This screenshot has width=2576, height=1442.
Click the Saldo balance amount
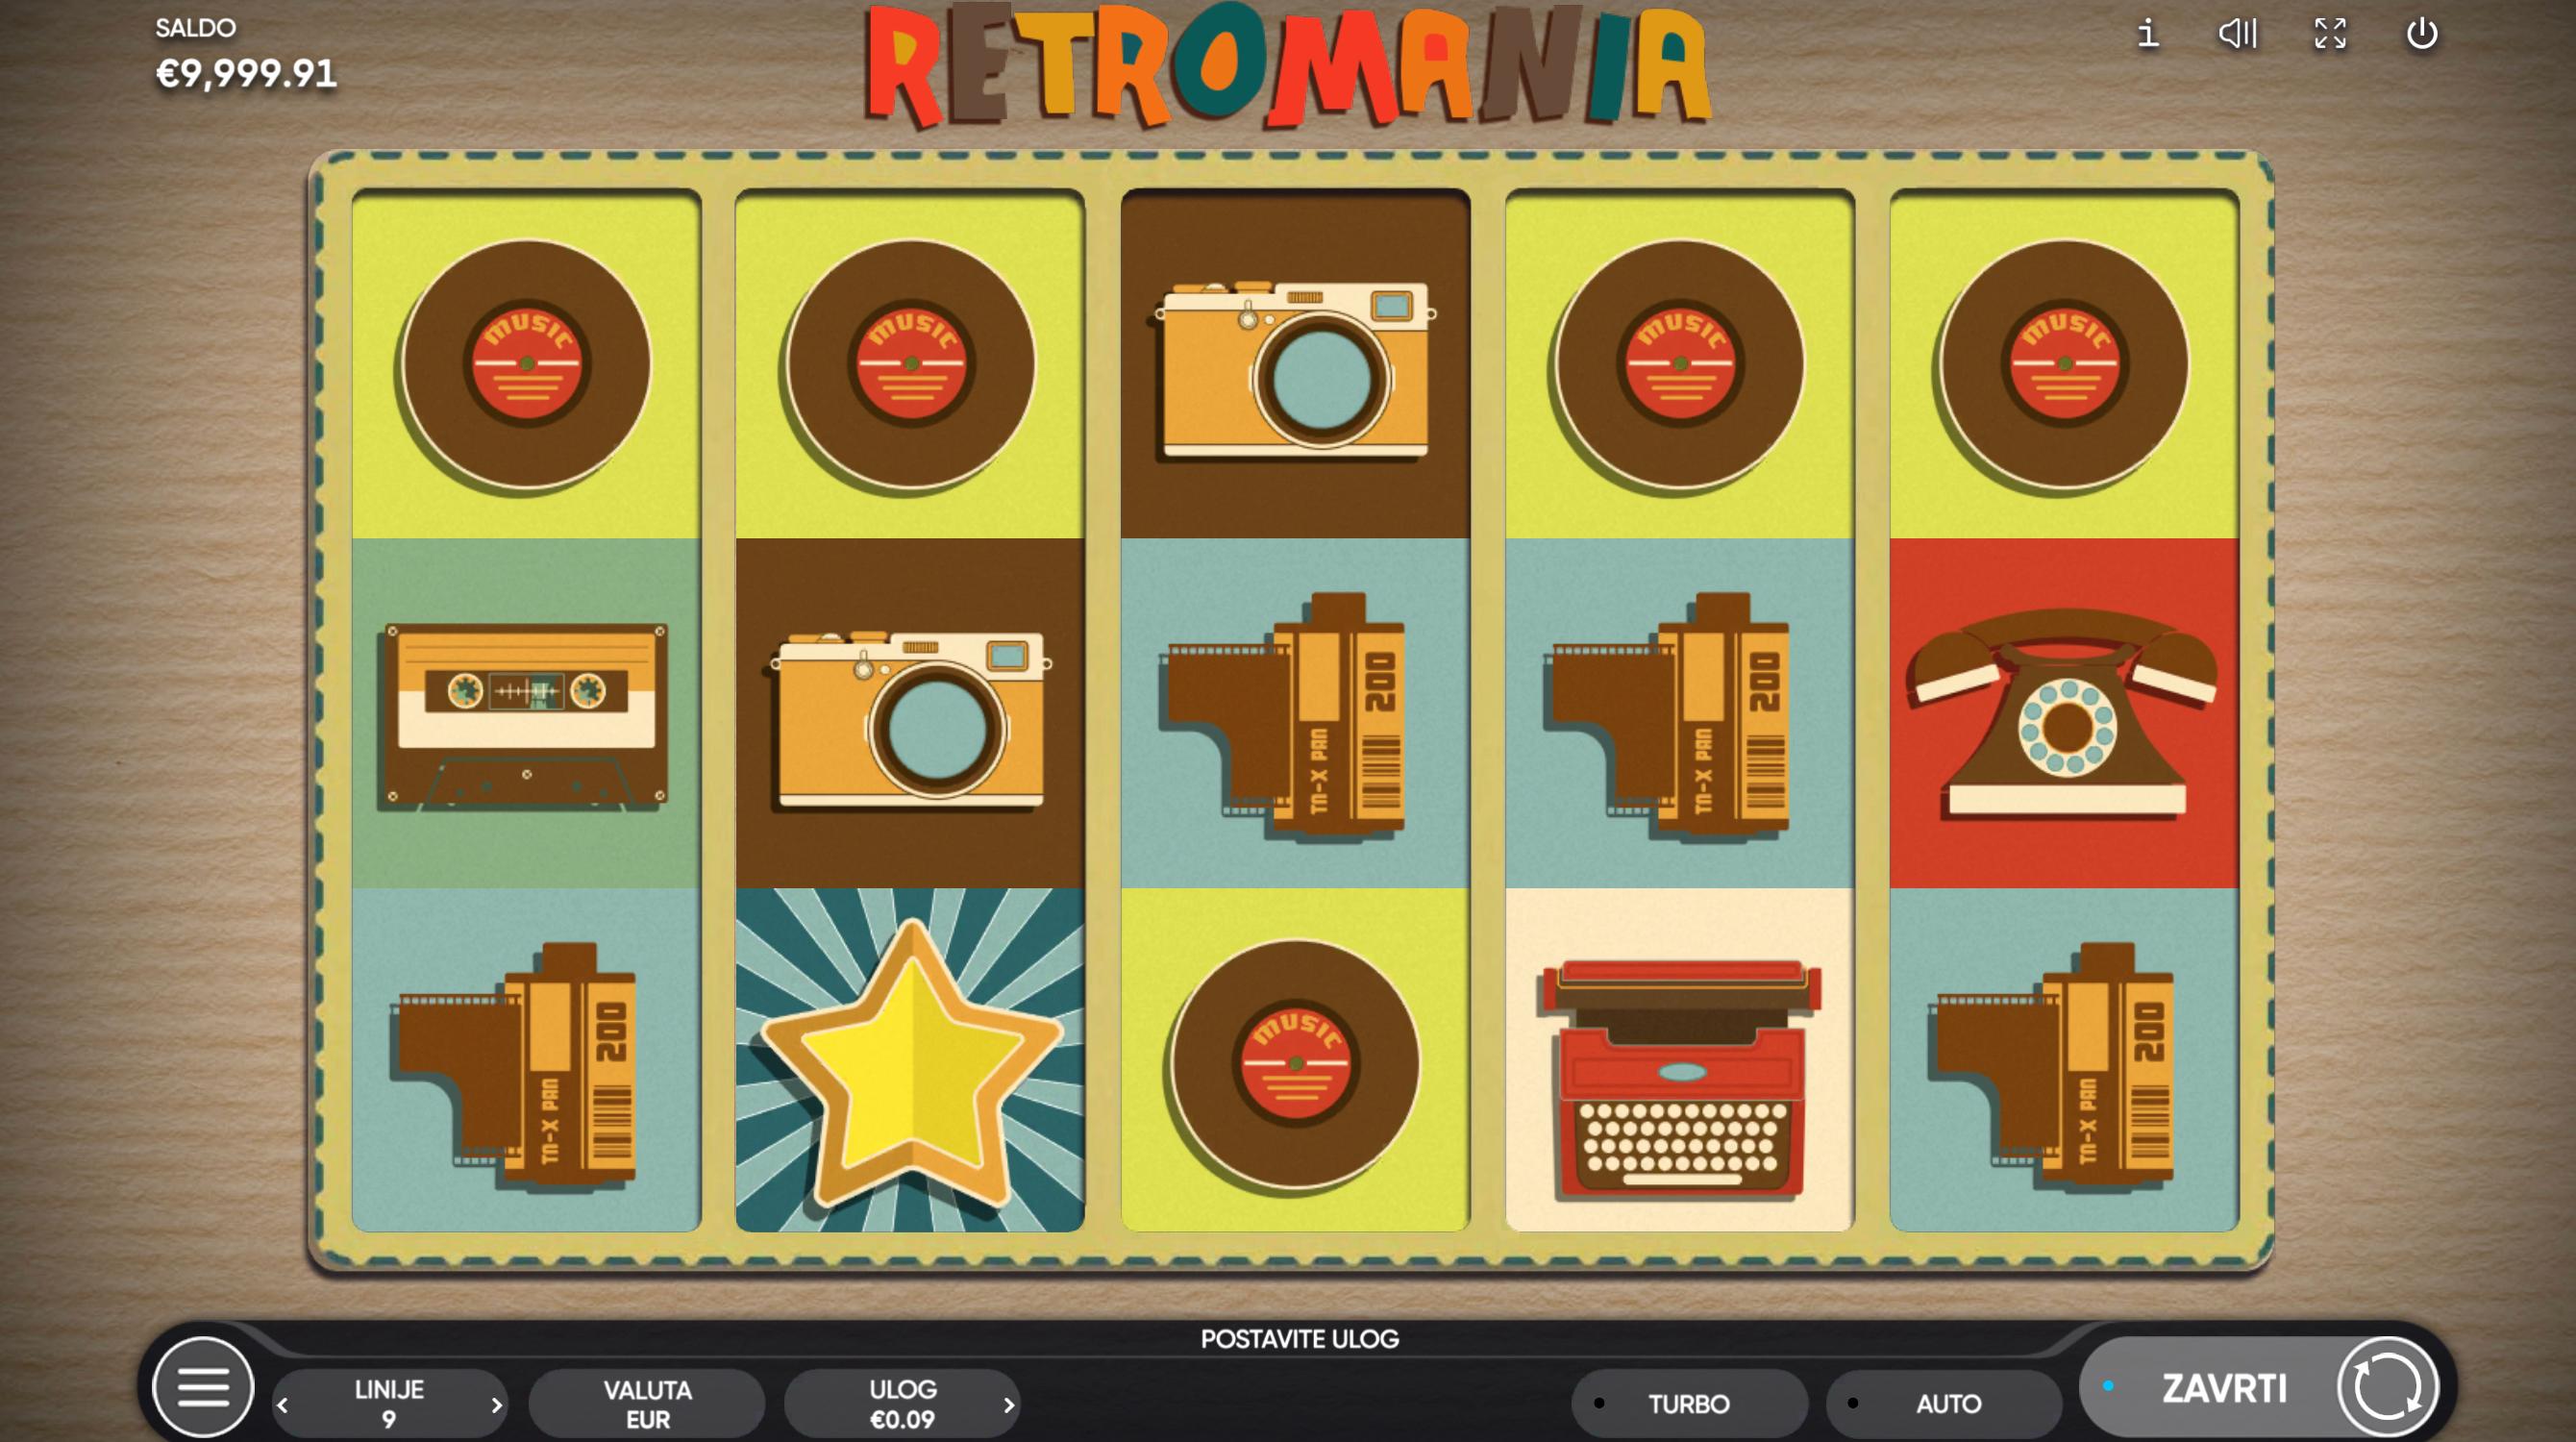pos(246,73)
